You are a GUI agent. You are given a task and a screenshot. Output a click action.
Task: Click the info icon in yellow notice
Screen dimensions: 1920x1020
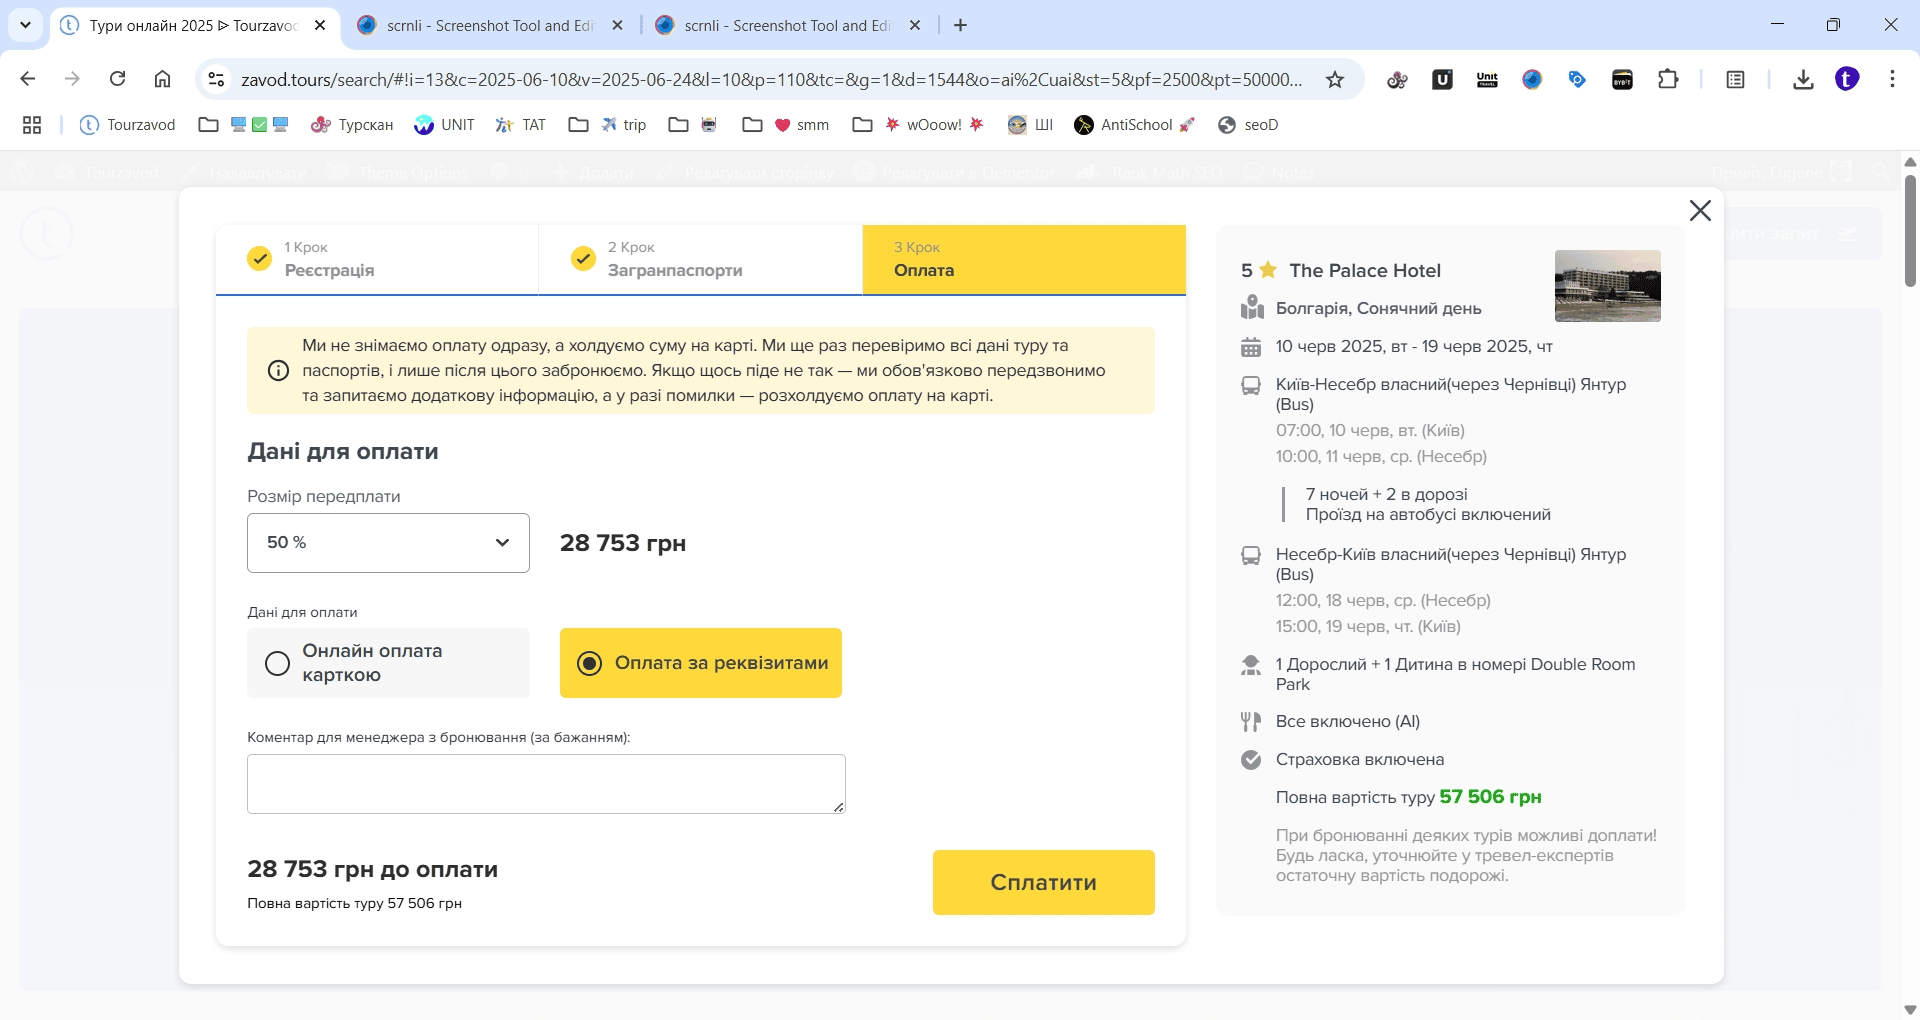pos(279,371)
